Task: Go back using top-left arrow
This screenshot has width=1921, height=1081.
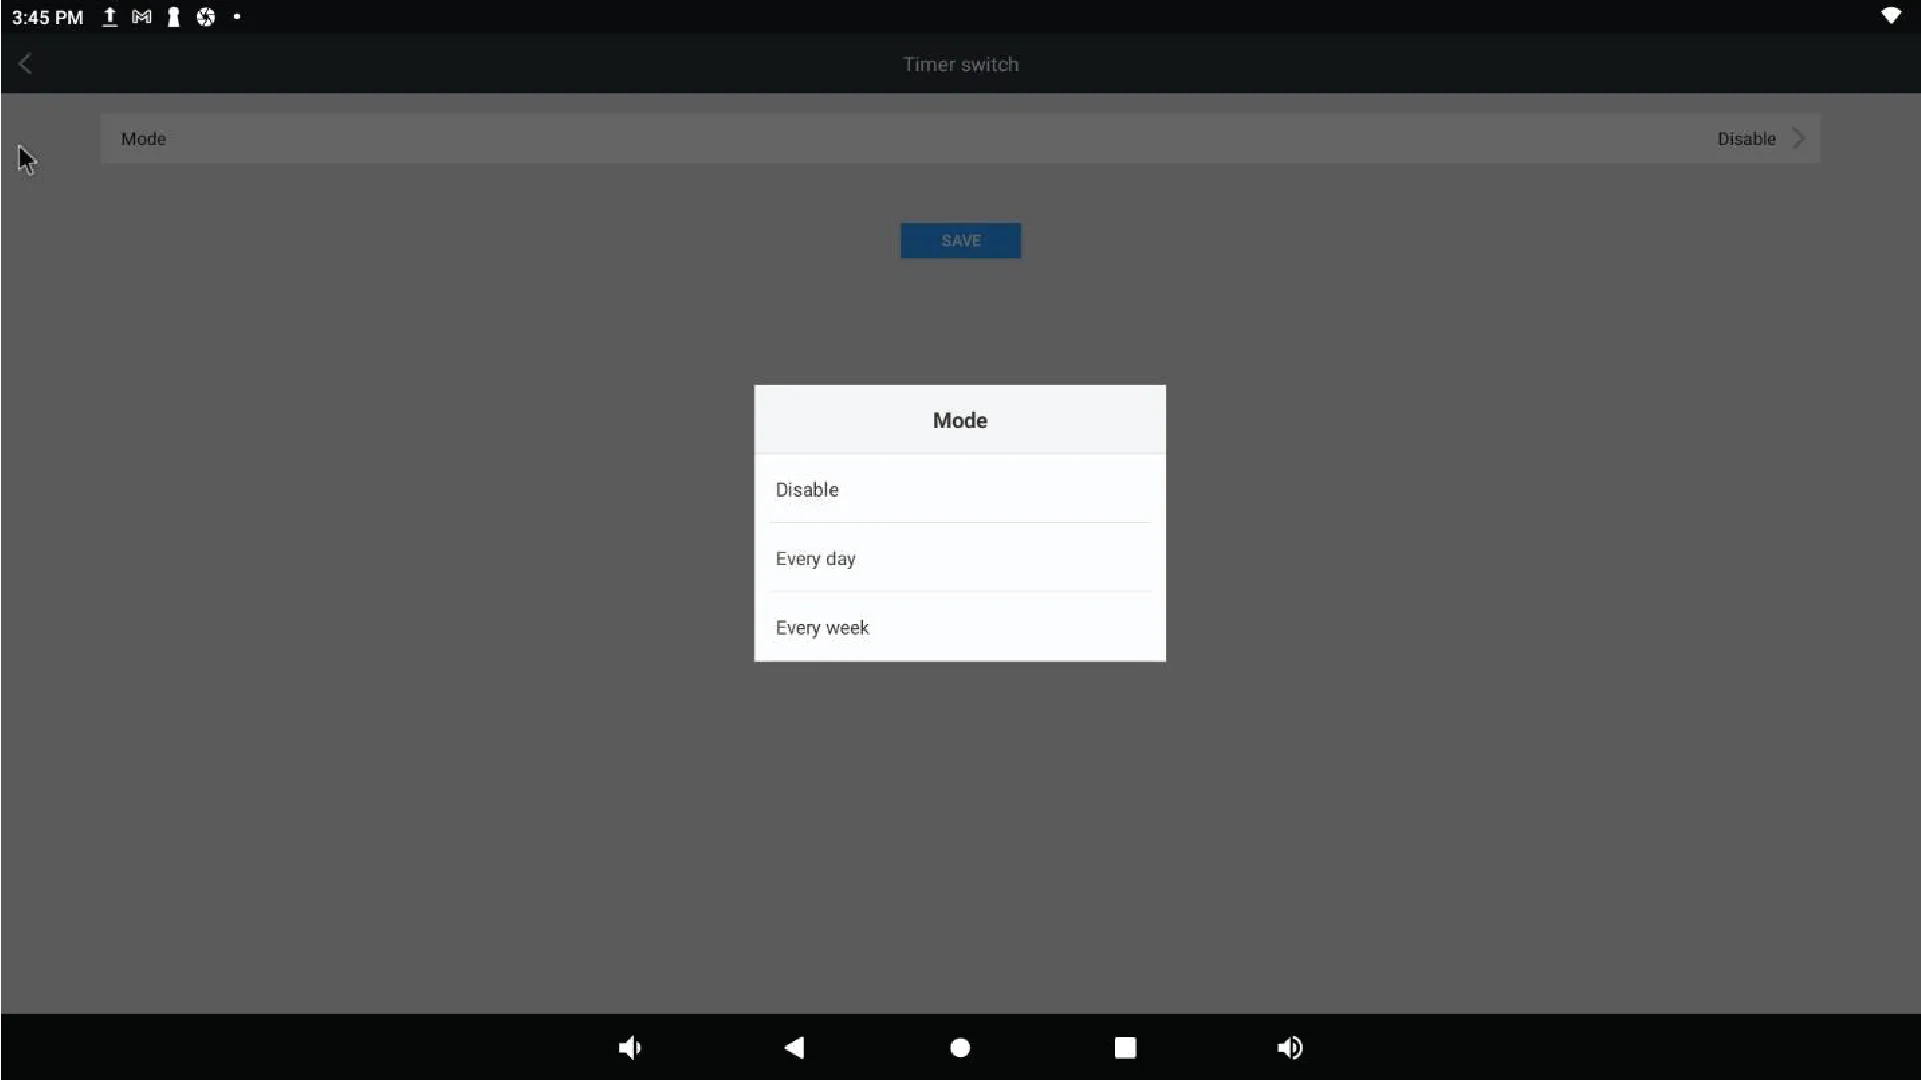Action: coord(25,64)
